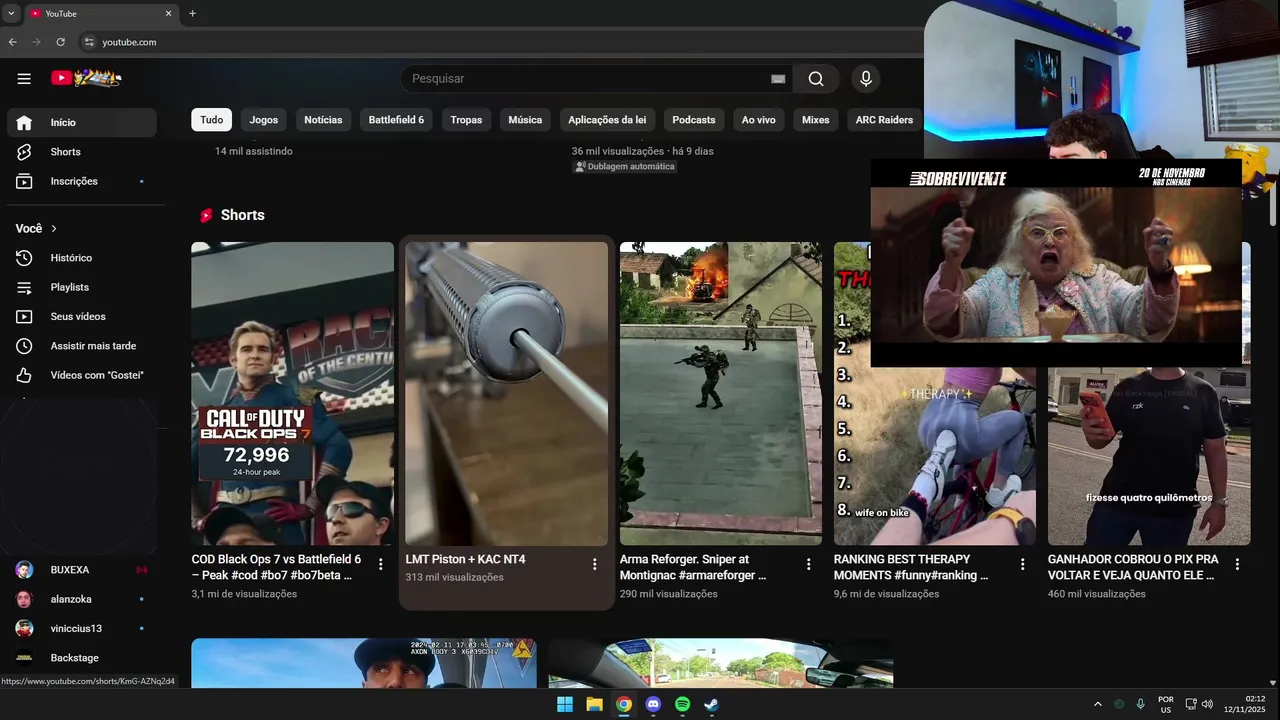Screen dimensions: 1280x720
Task: Open Histórico from sidebar
Action: [81, 258]
